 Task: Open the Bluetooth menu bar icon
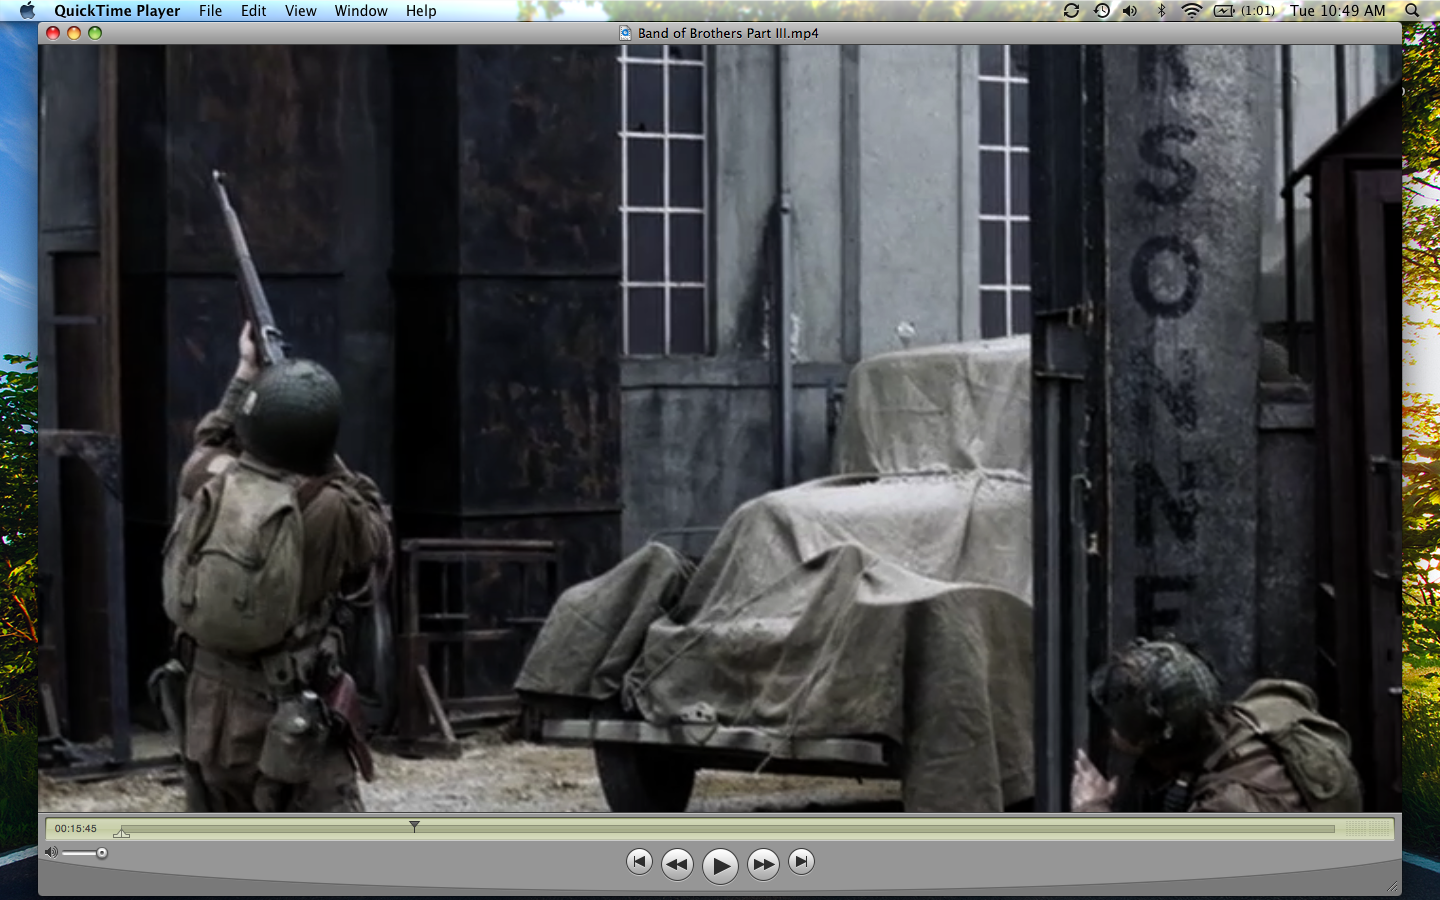coord(1161,10)
